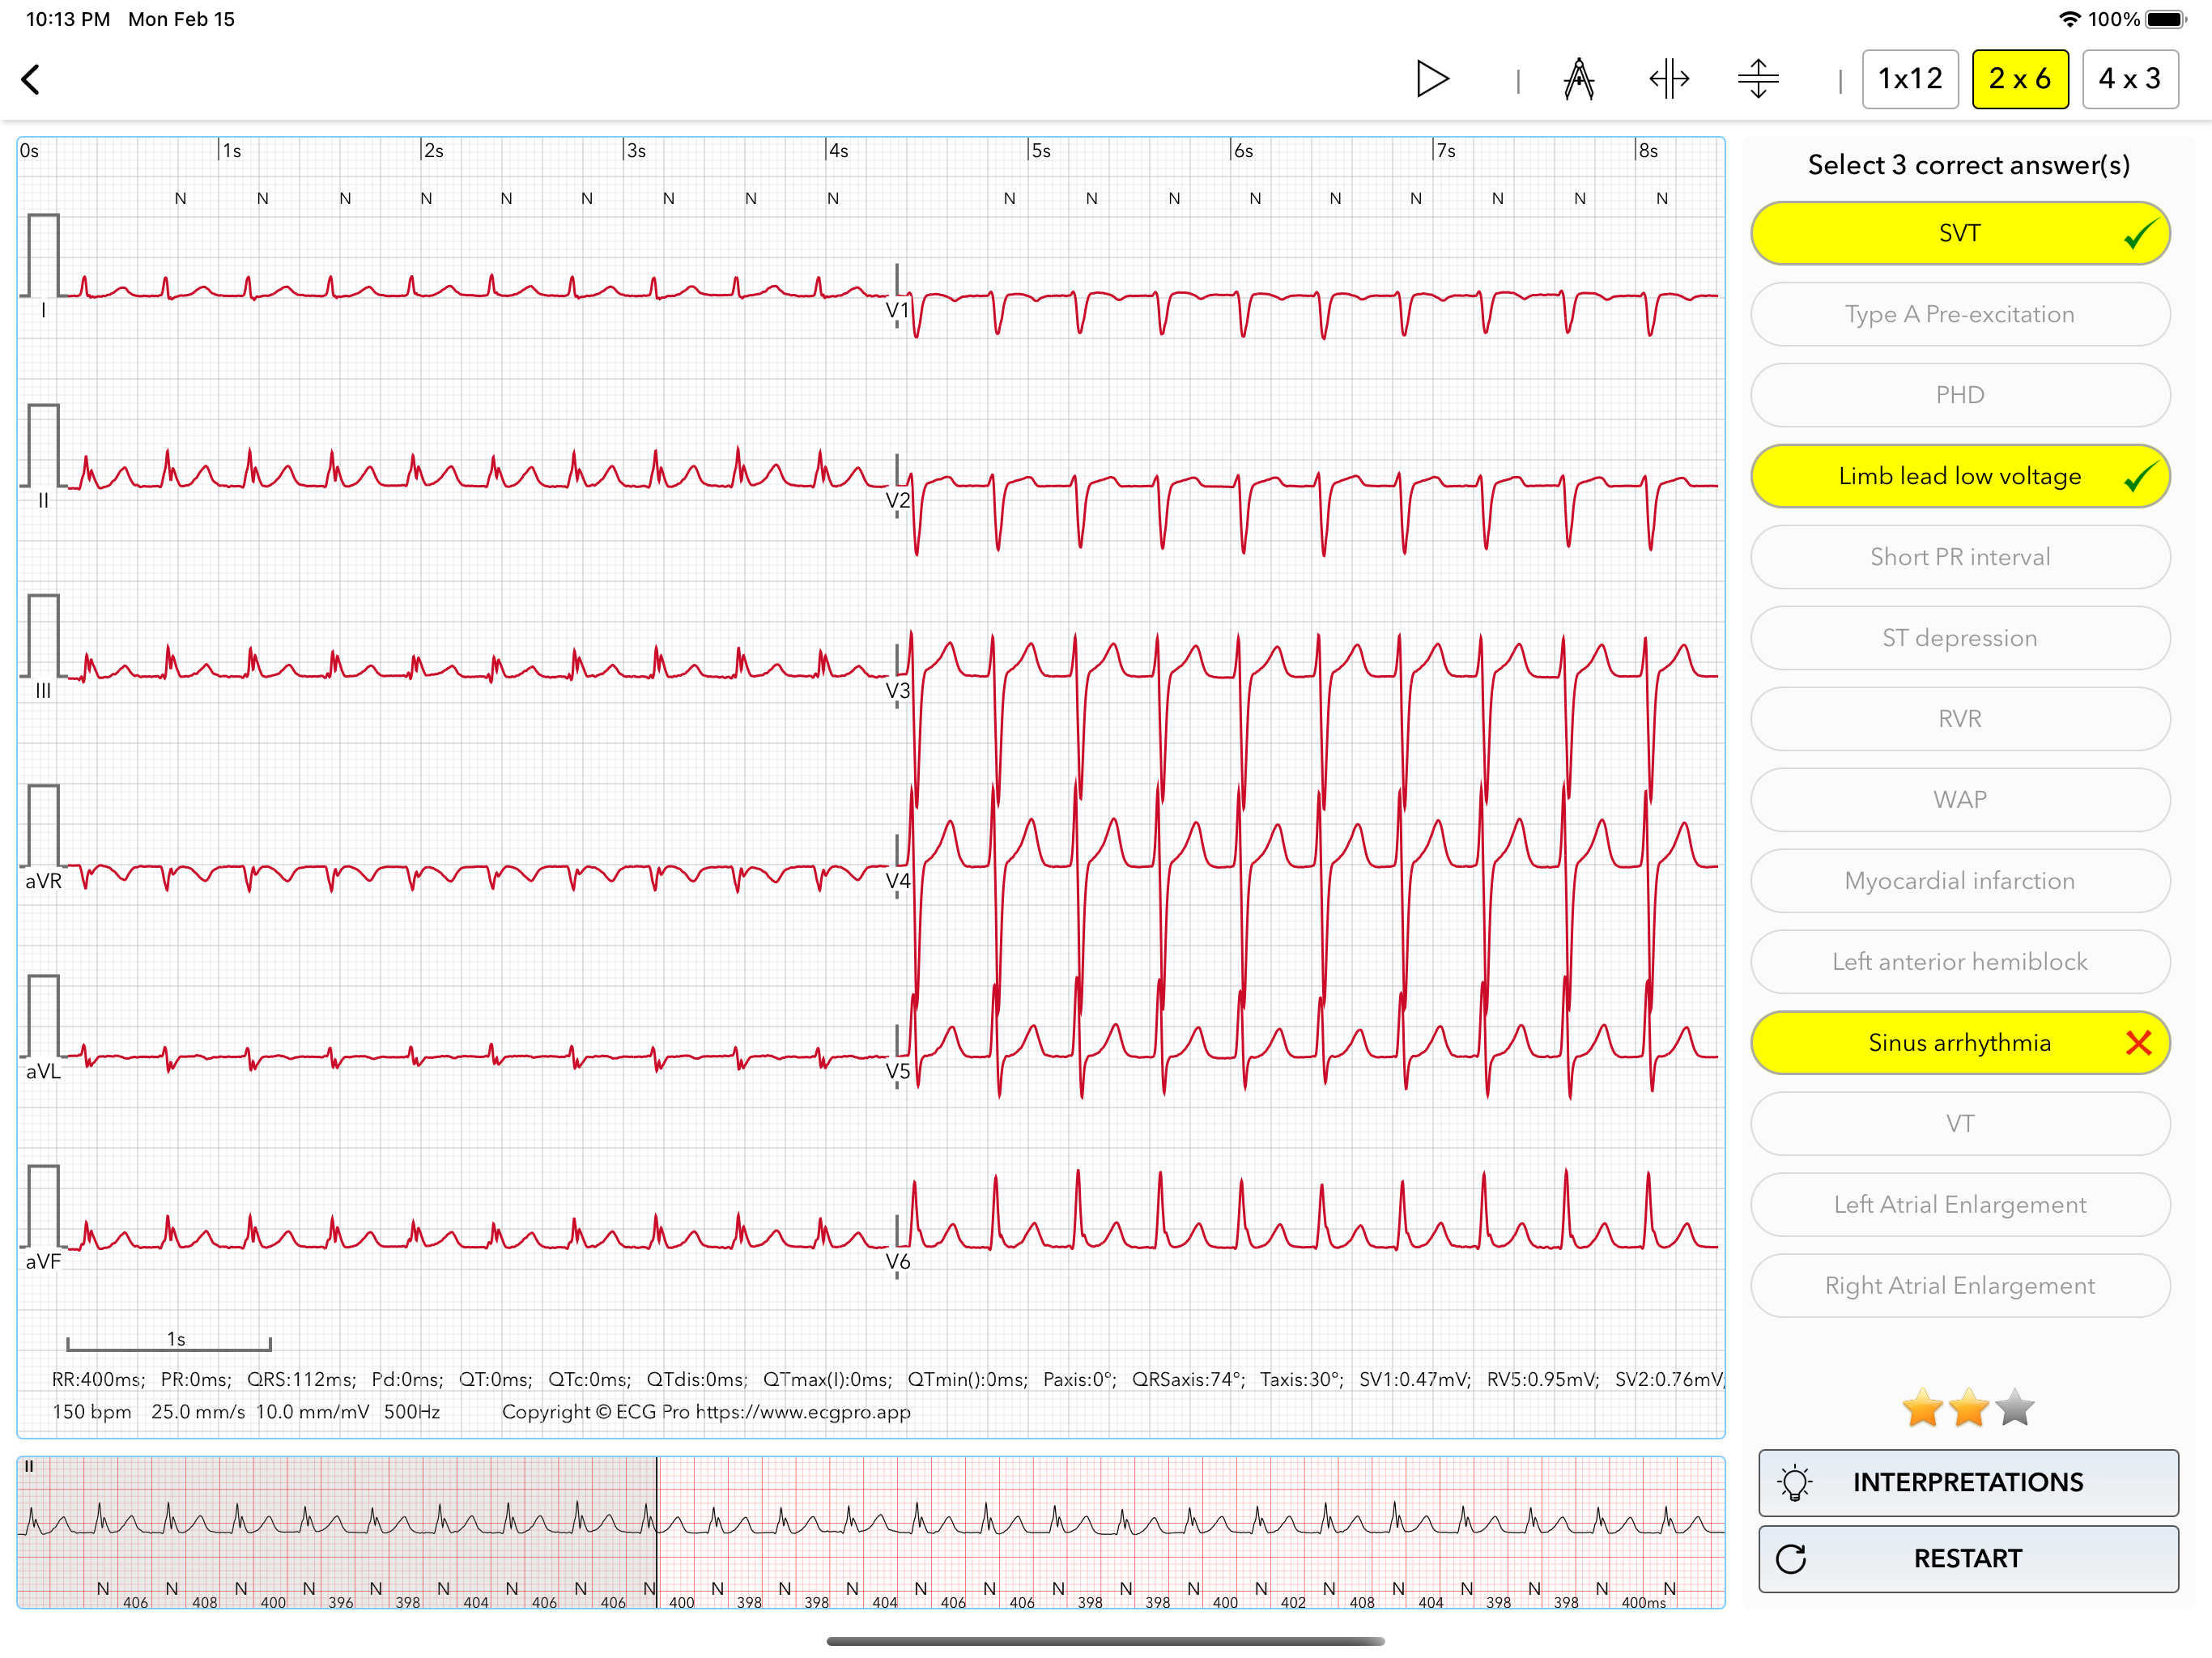Tap the horizontal scale adjust icon
This screenshot has height=1658, width=2212.
point(1668,79)
